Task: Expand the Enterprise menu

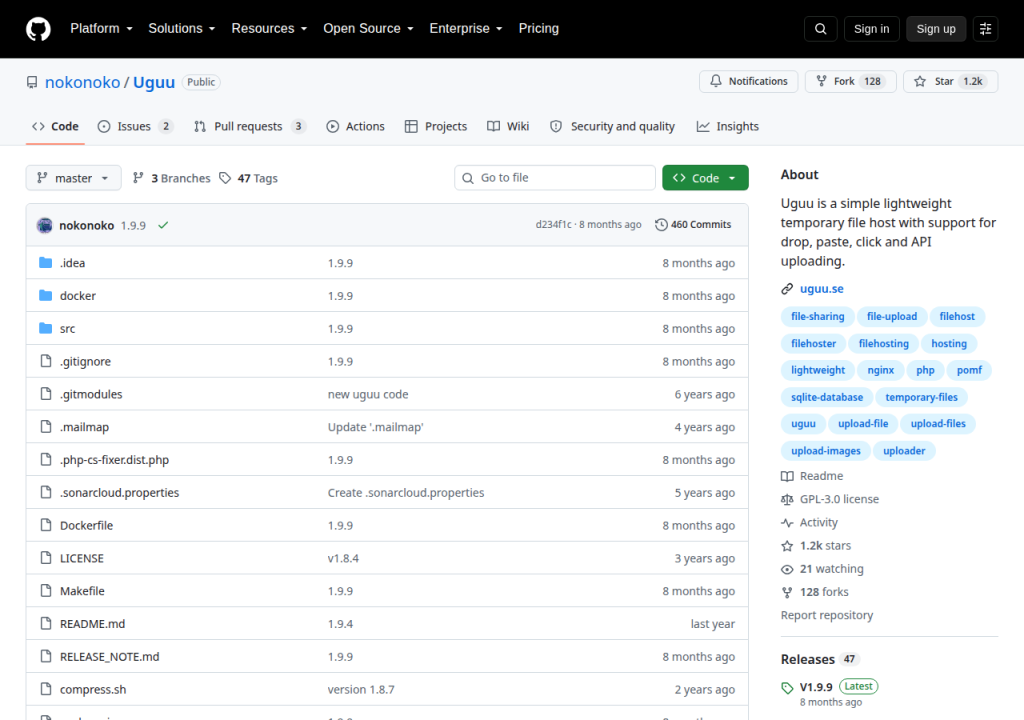Action: 466,29
